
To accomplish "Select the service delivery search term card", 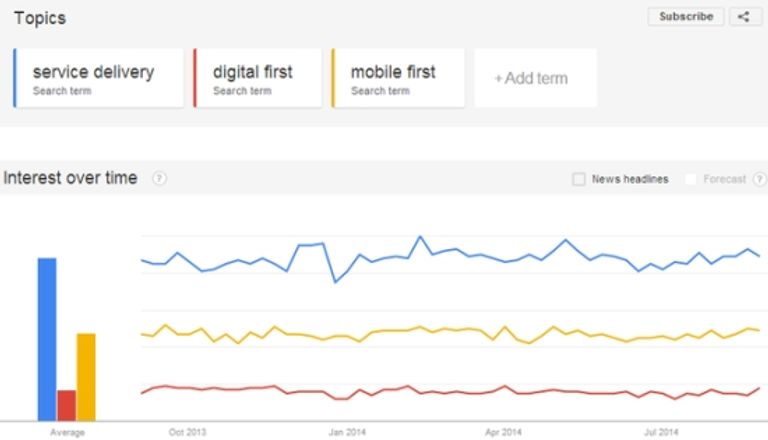I will 98,78.
